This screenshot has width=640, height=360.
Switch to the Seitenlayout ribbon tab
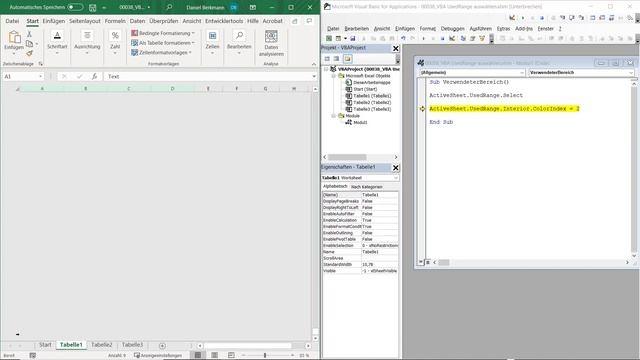[x=84, y=21]
